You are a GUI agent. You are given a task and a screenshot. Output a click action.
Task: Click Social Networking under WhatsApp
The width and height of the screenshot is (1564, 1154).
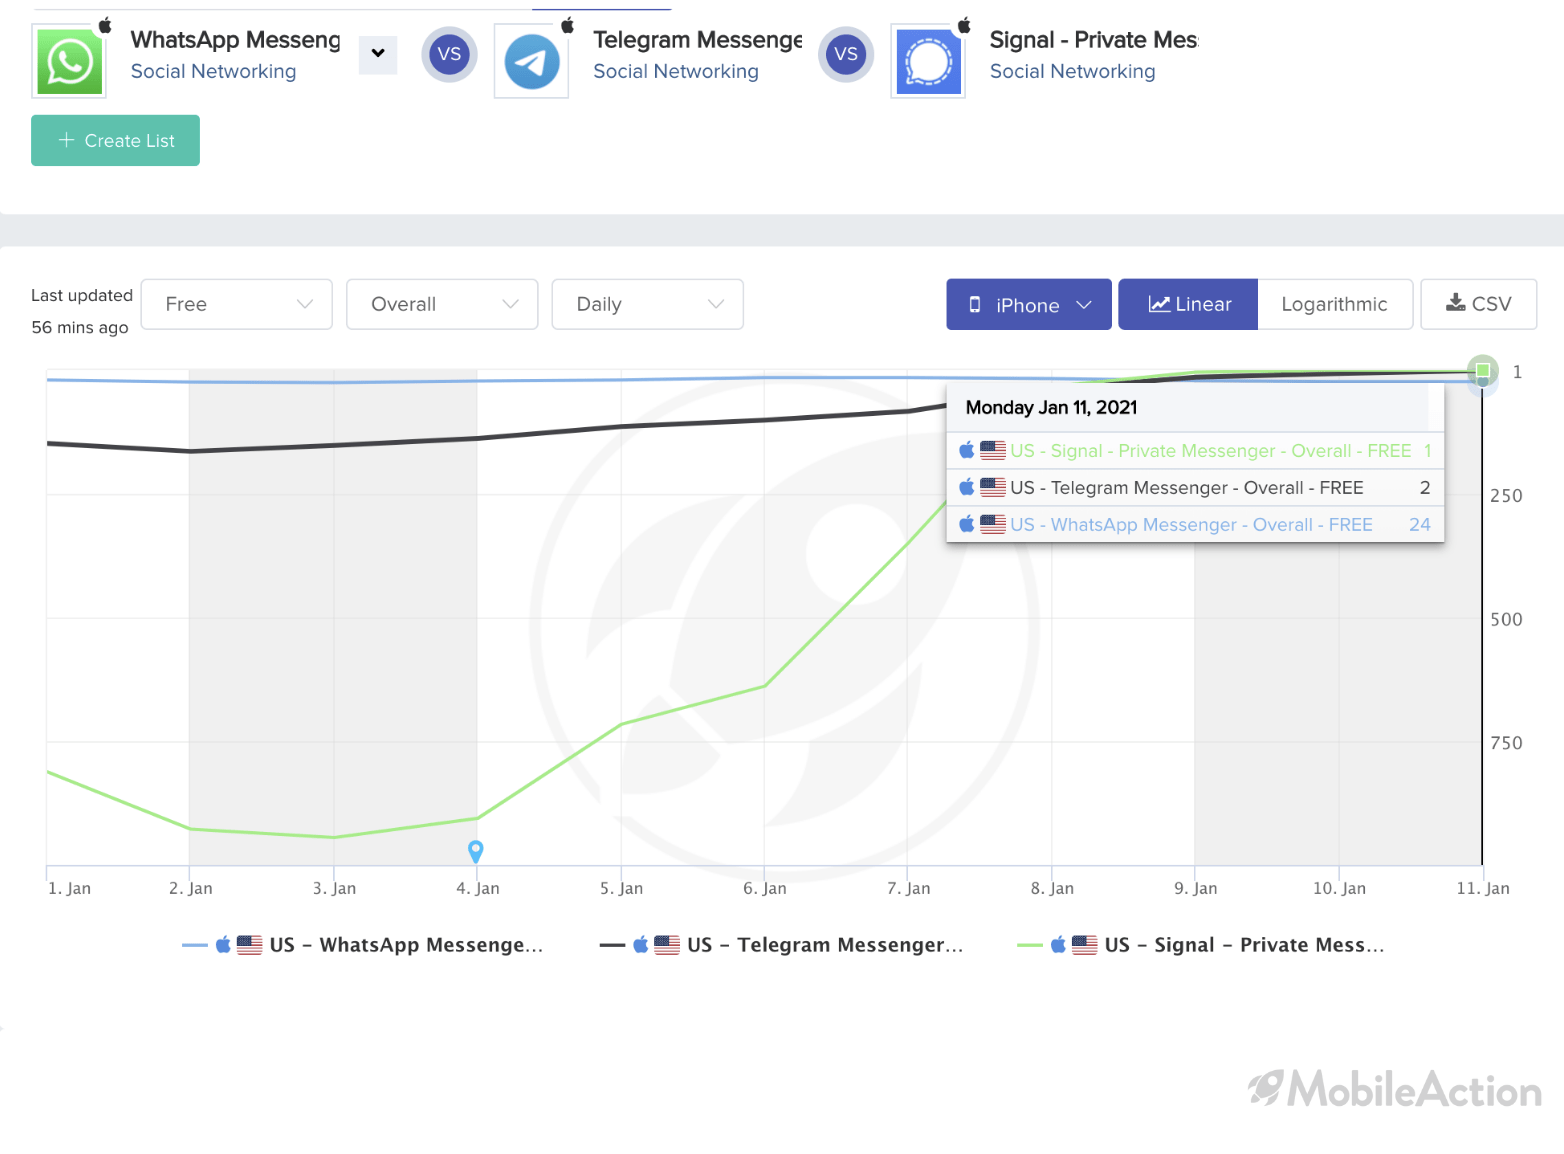coord(213,71)
